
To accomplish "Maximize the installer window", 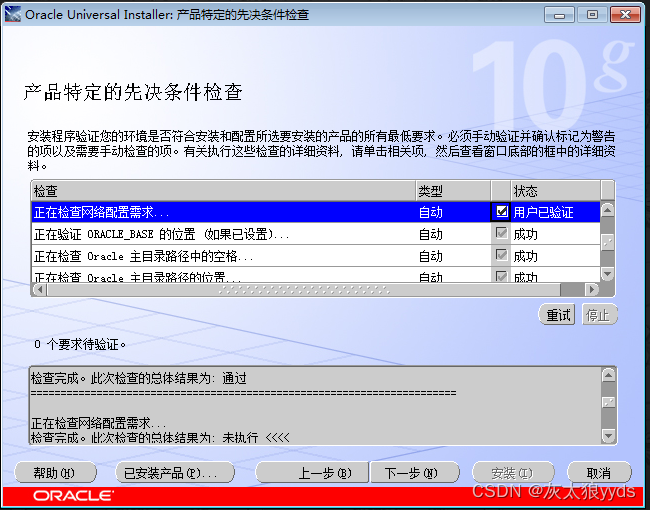I will click(x=592, y=15).
